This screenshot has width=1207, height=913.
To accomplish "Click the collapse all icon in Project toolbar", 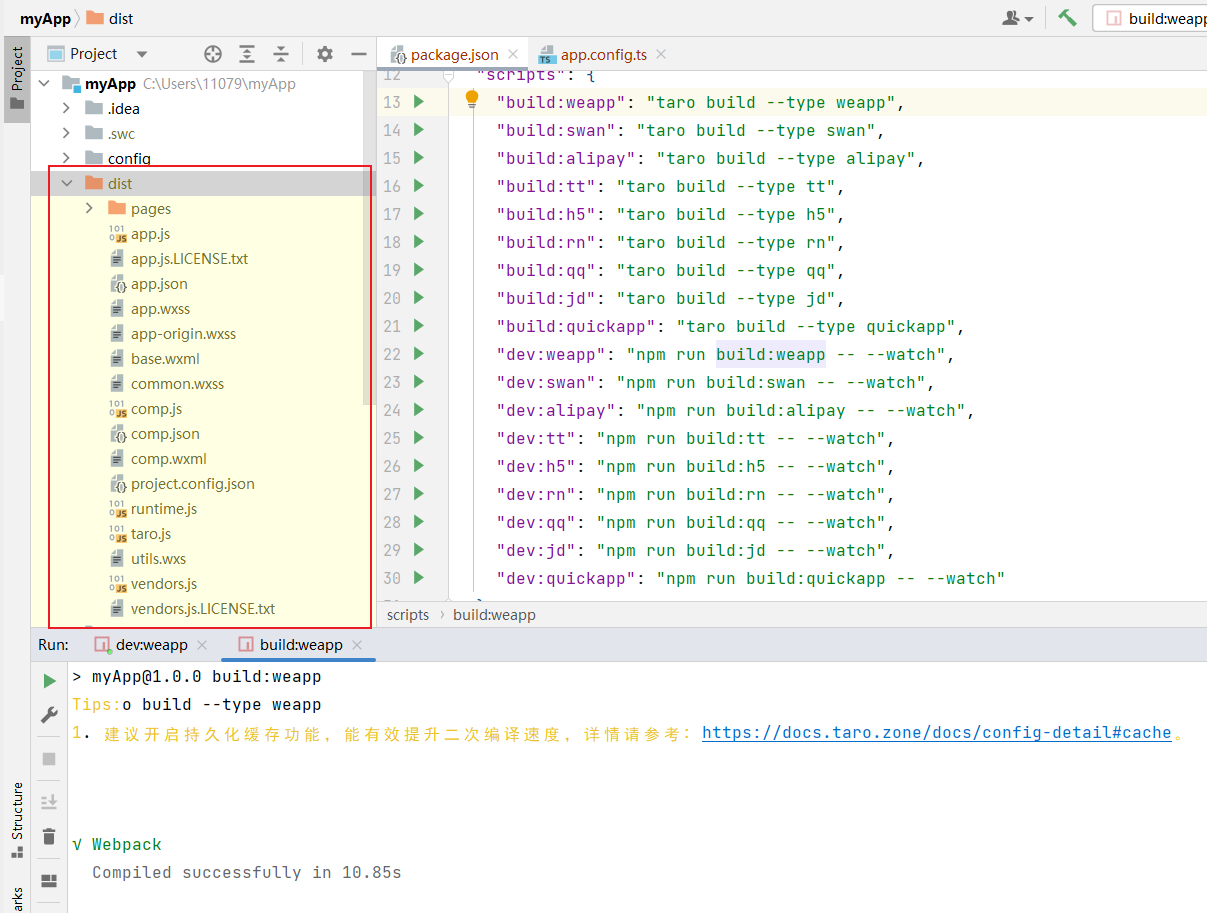I will click(x=281, y=54).
